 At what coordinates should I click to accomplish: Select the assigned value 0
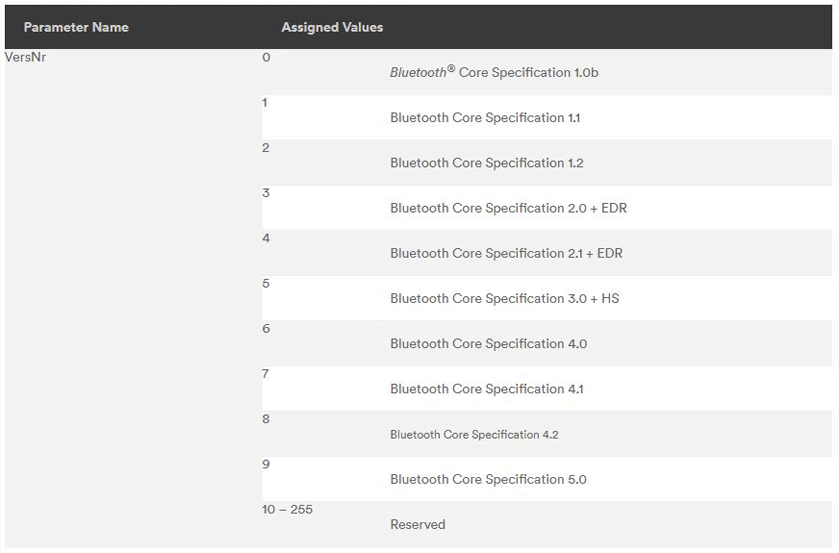[266, 57]
